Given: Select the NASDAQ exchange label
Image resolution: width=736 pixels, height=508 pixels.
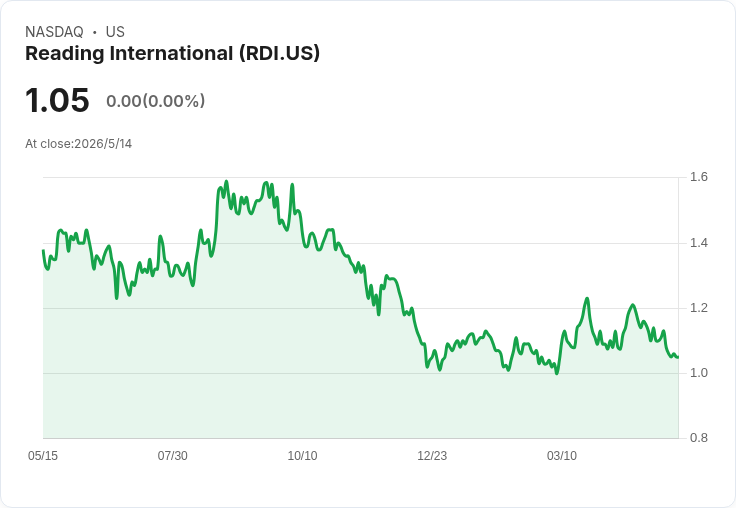Looking at the screenshot, I should [54, 32].
